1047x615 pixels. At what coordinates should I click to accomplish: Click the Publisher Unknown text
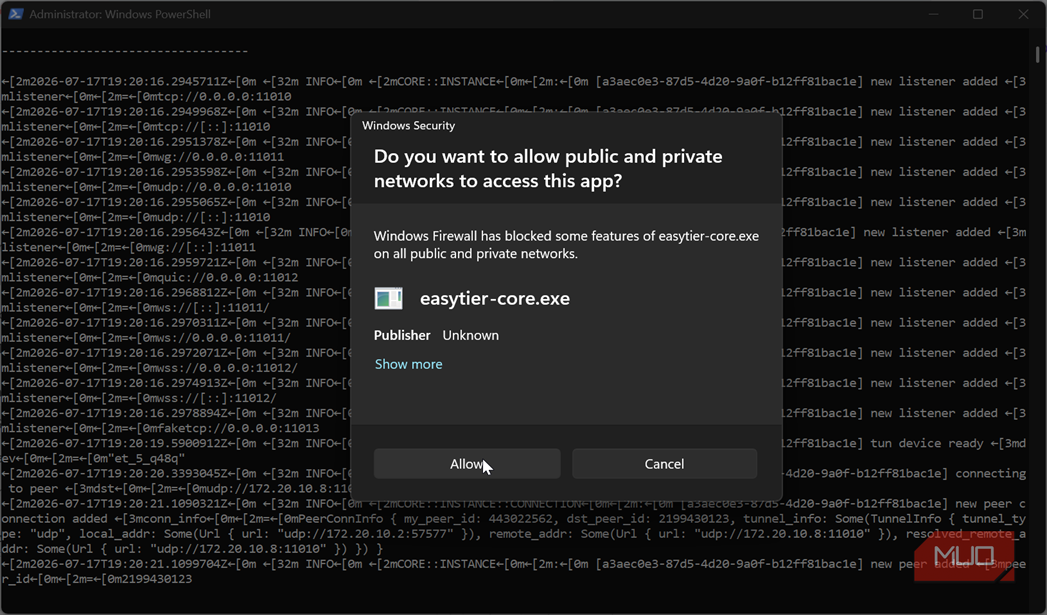[x=436, y=335]
